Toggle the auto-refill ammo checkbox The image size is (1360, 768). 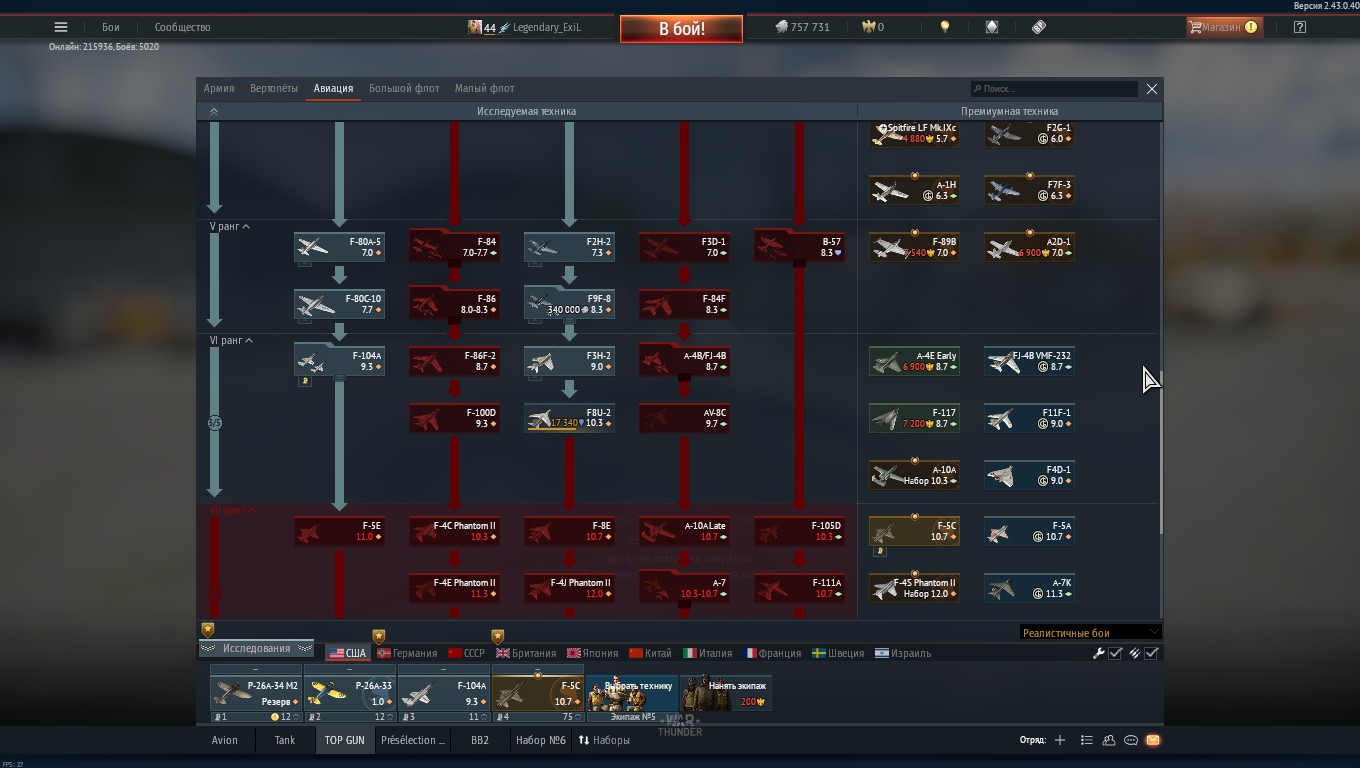[1151, 653]
